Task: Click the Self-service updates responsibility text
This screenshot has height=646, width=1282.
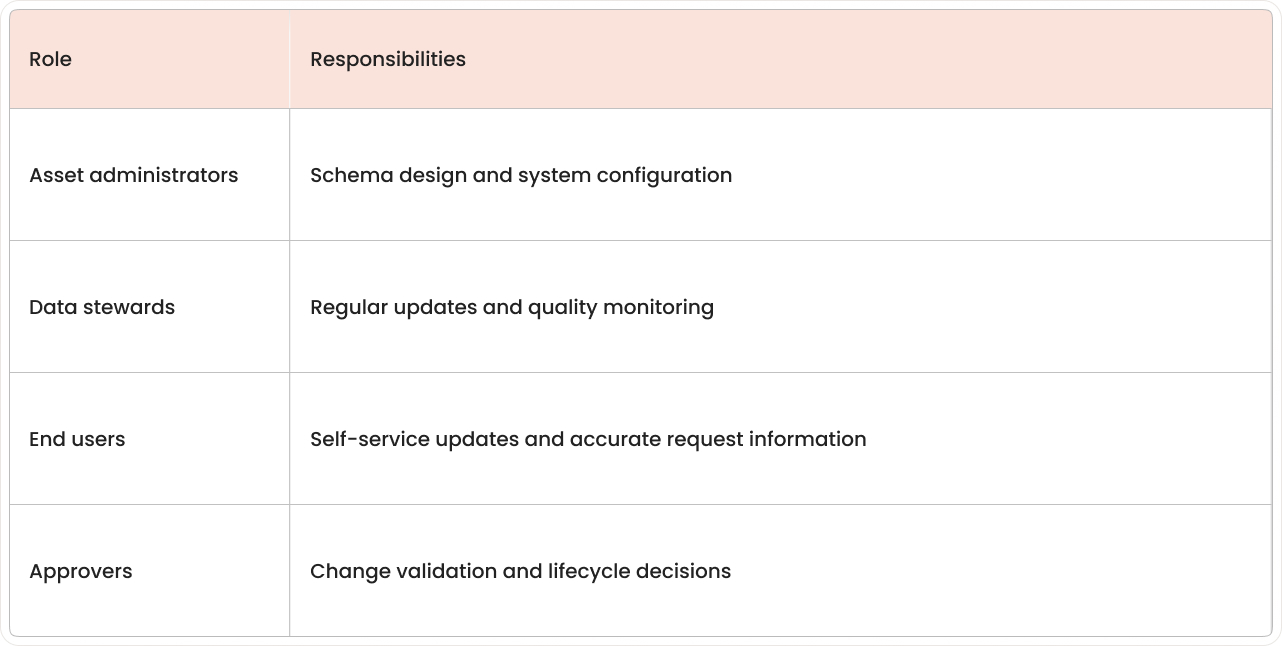Action: click(587, 440)
